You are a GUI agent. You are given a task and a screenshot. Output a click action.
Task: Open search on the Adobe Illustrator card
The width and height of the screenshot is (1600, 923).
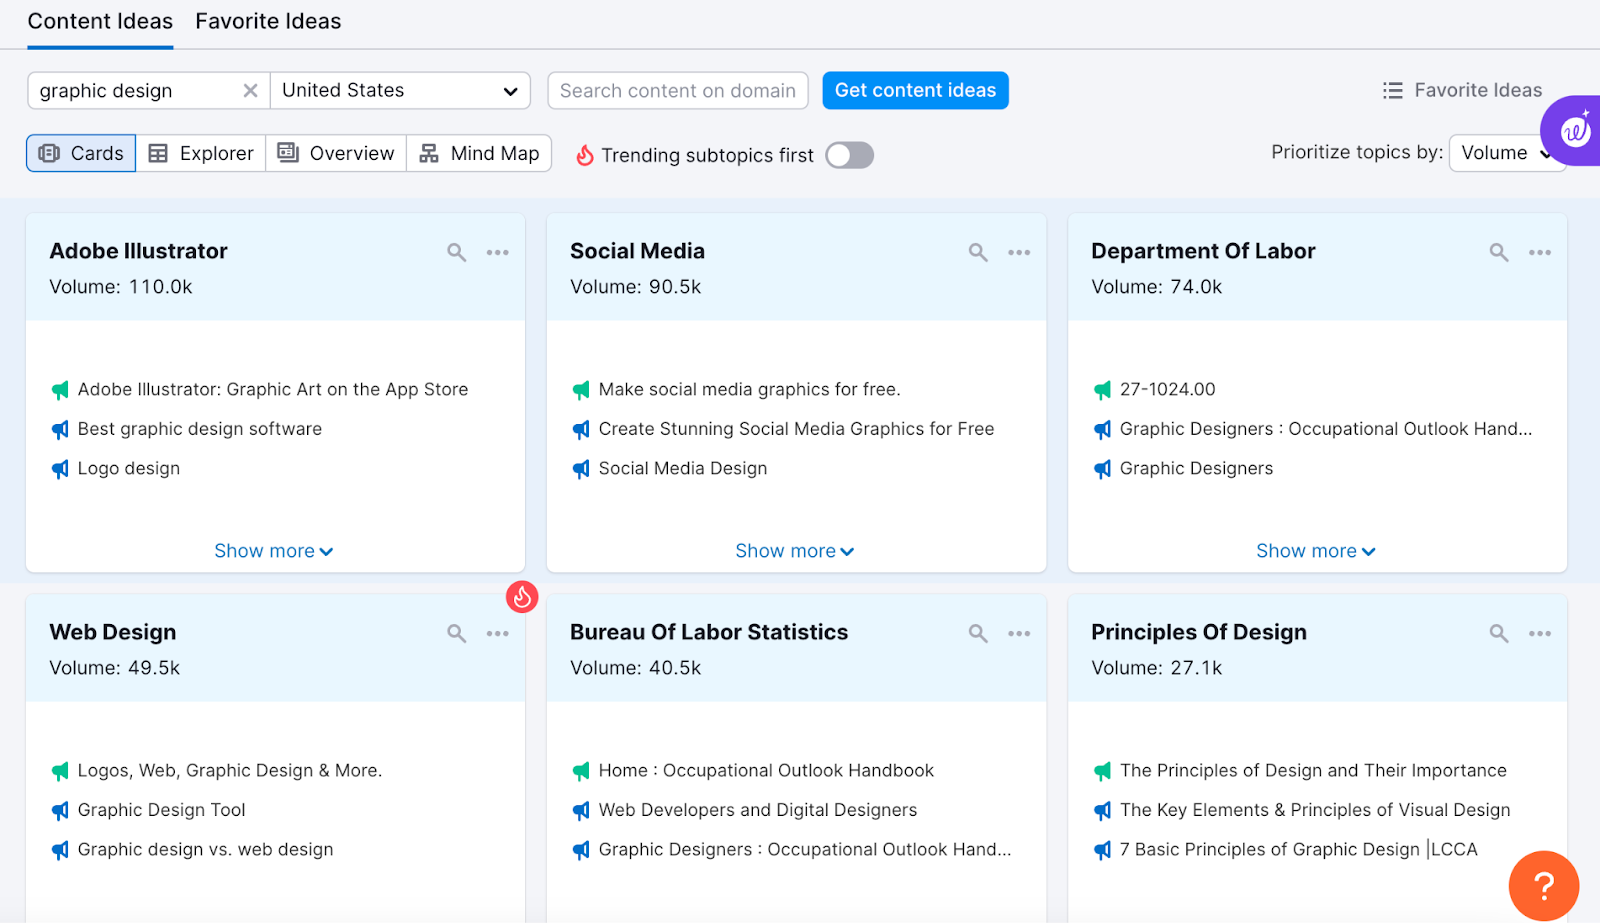click(x=456, y=252)
